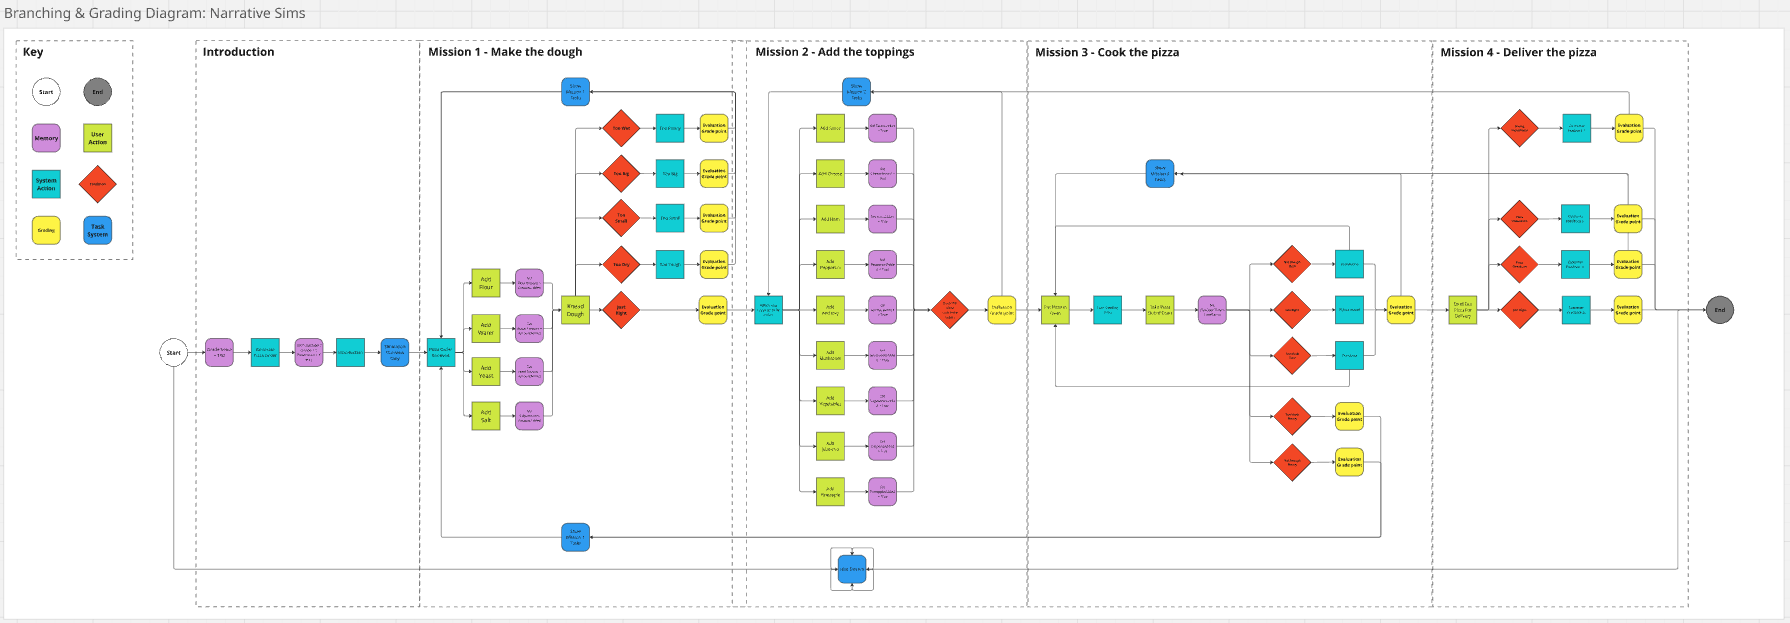1790x623 pixels.
Task: Click the yellow Grading shape in the Key
Action: pyautogui.click(x=46, y=230)
